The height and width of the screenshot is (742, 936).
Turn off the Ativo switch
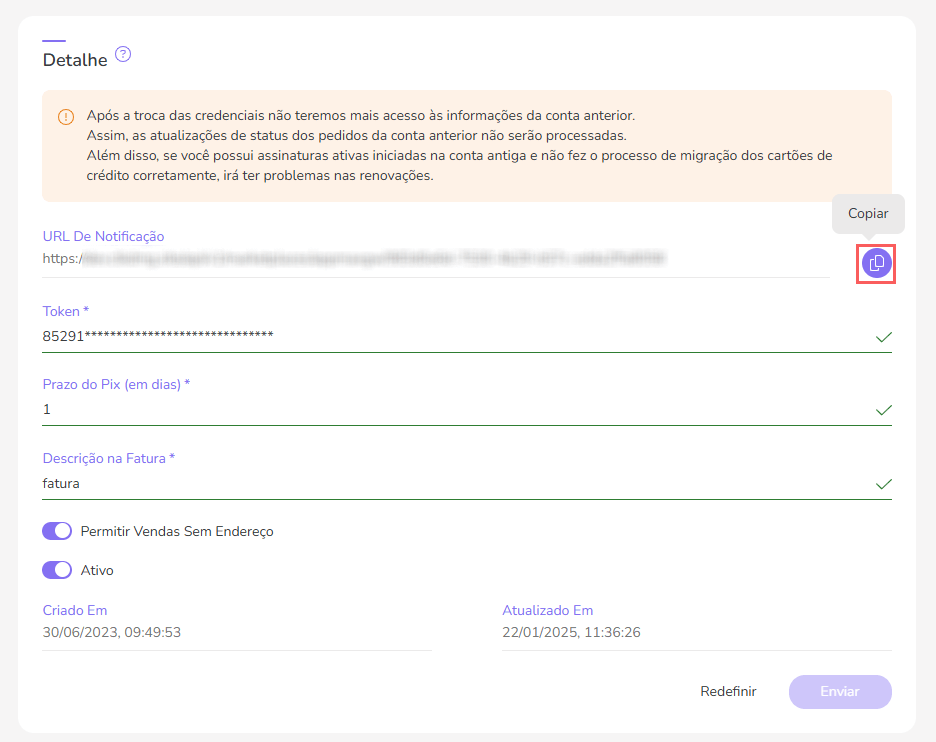[57, 569]
